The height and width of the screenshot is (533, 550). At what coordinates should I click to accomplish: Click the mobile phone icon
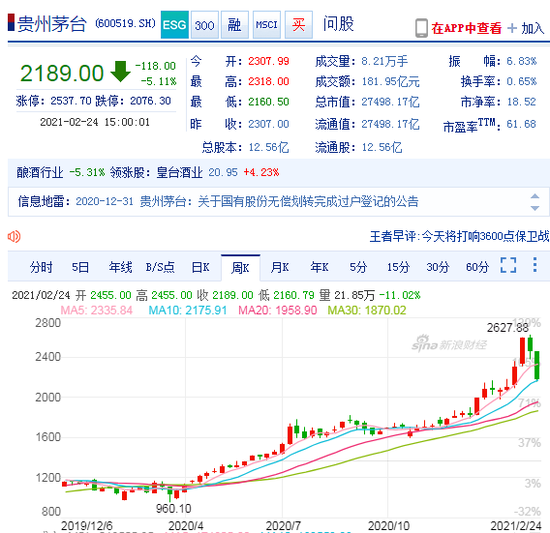pyautogui.click(x=421, y=28)
